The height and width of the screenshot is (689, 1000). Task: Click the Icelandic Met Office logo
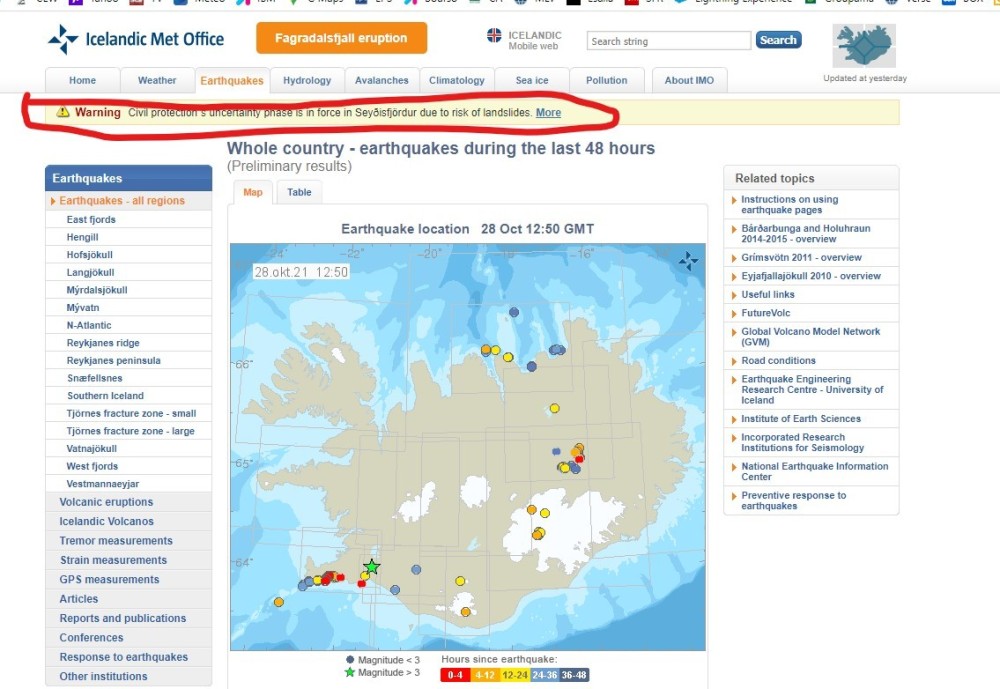click(136, 40)
